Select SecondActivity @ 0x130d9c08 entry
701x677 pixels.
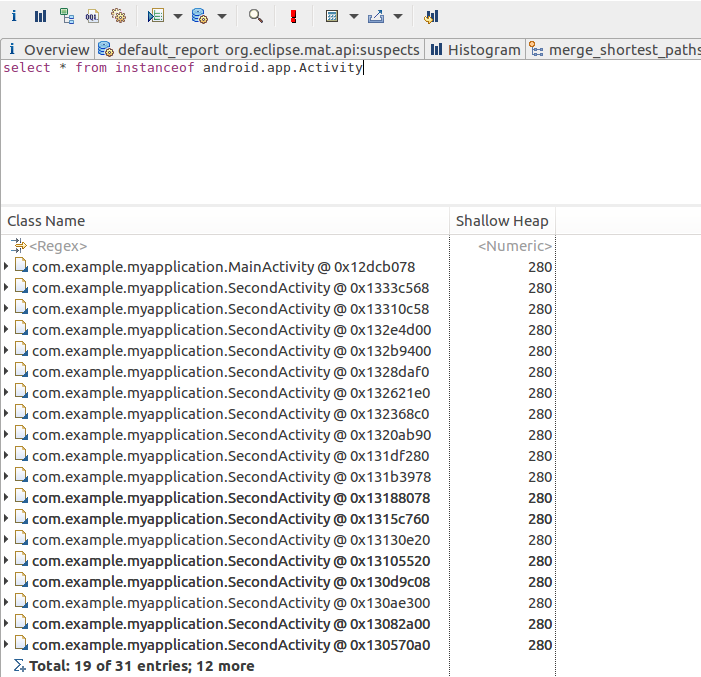click(231, 582)
